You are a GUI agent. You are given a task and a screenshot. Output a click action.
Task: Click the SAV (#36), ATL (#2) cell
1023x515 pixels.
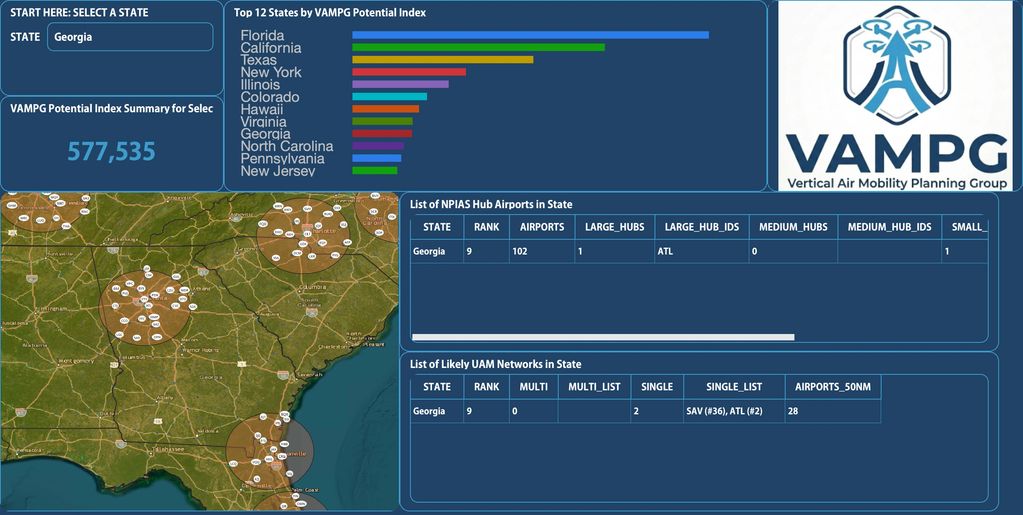[734, 411]
